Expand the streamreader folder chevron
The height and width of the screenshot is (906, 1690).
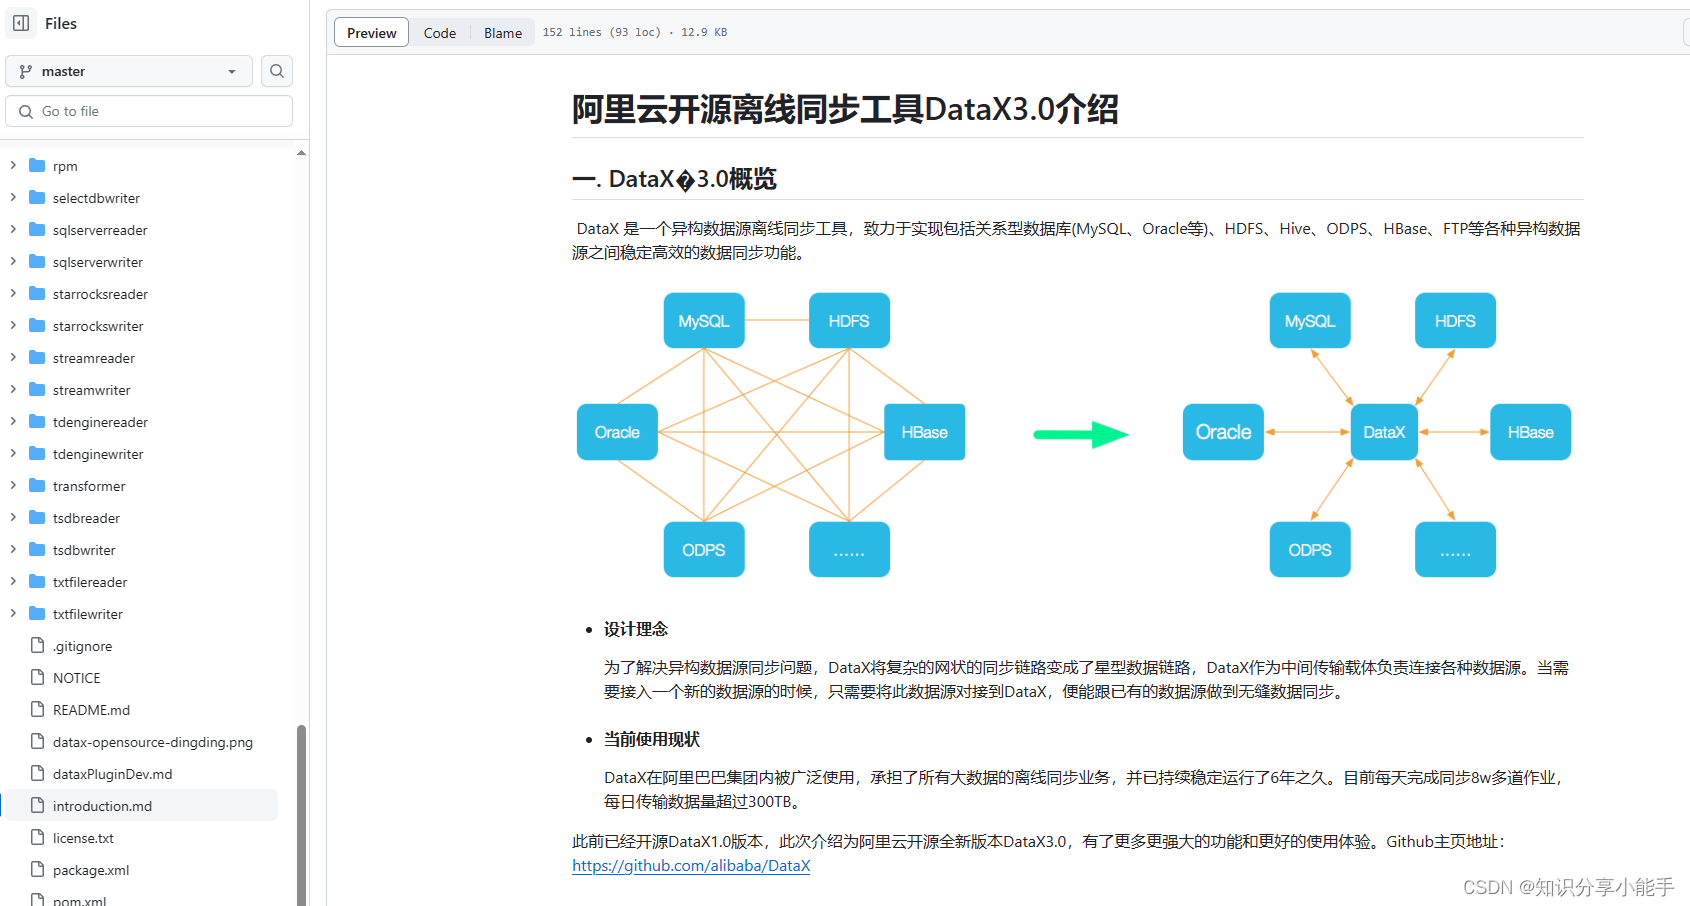[x=13, y=357]
